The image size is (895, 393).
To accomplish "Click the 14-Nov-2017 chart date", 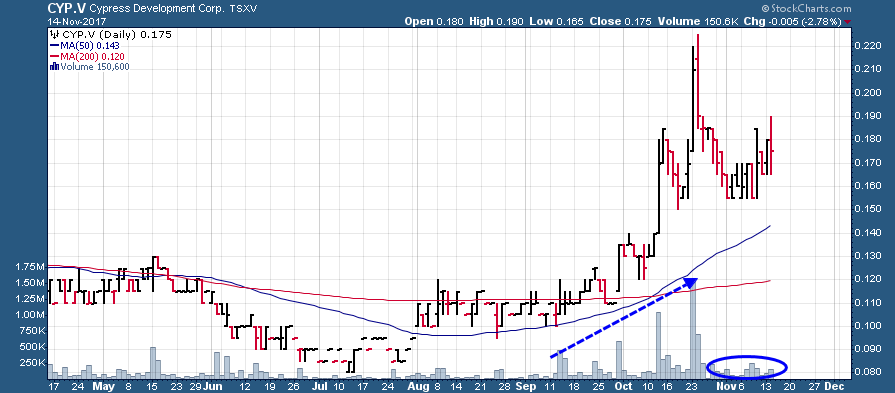I will pos(76,21).
